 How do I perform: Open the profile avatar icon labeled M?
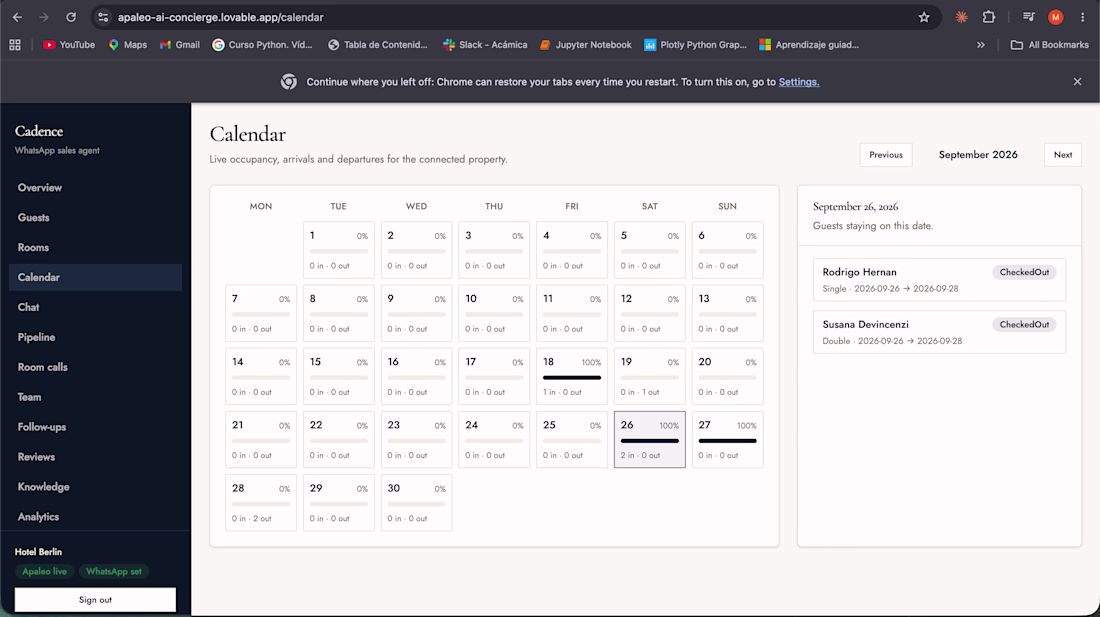(x=1055, y=18)
